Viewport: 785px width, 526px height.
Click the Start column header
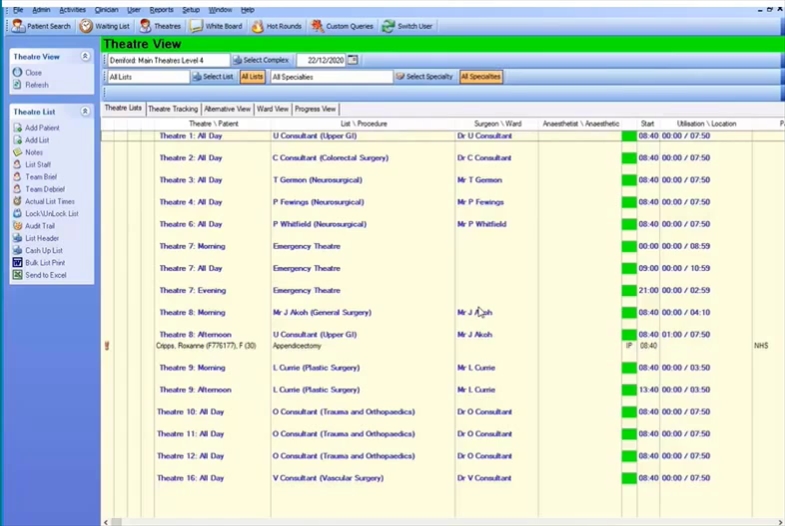click(x=647, y=124)
